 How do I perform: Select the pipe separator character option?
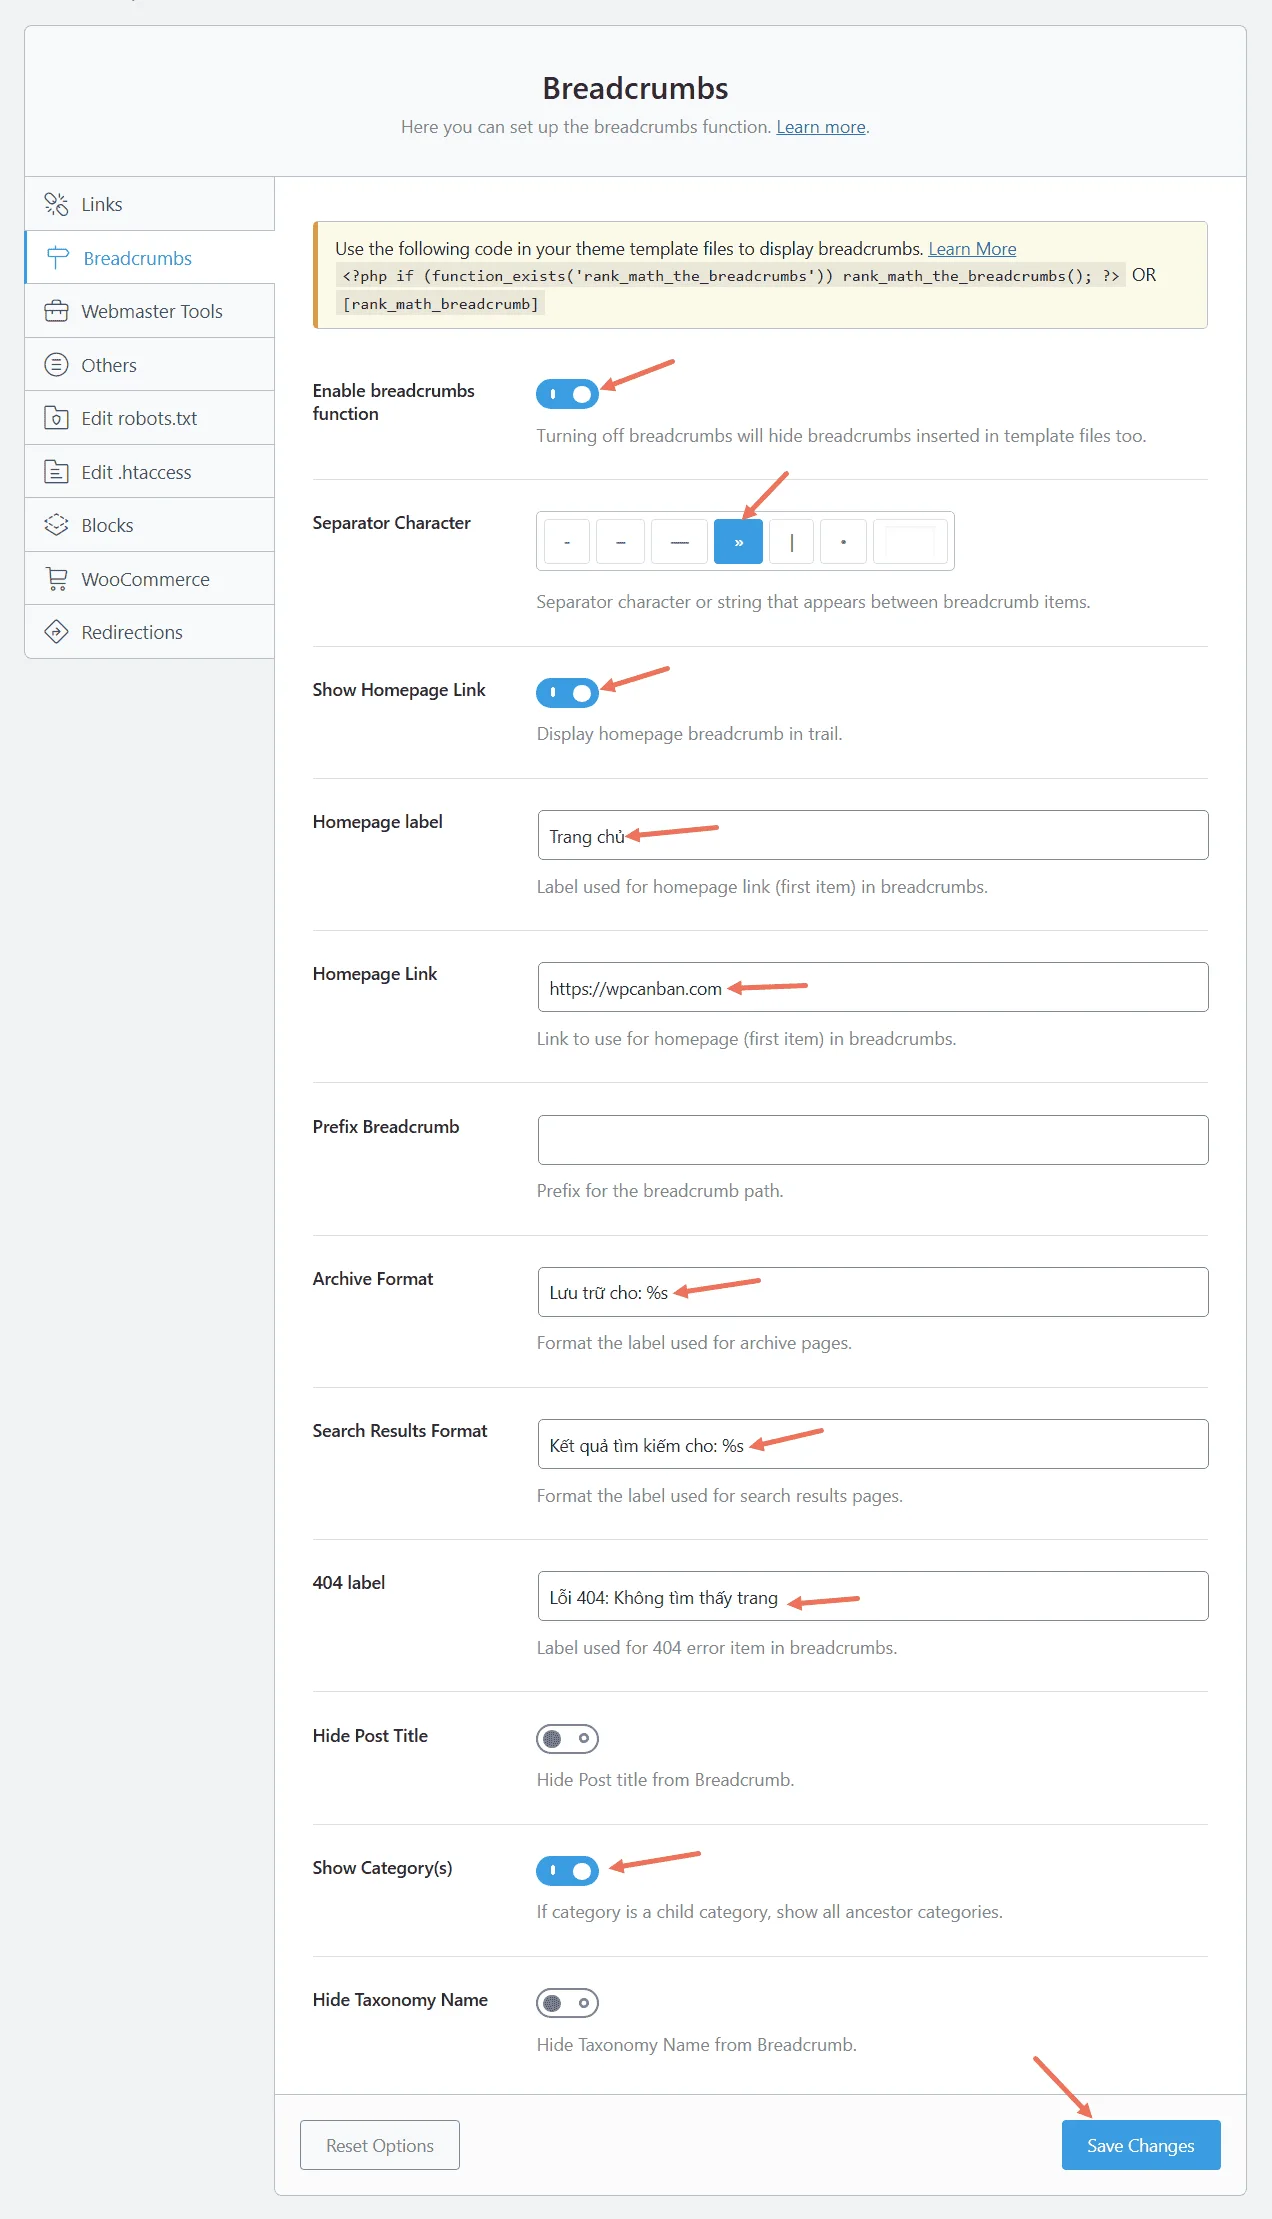(x=791, y=542)
